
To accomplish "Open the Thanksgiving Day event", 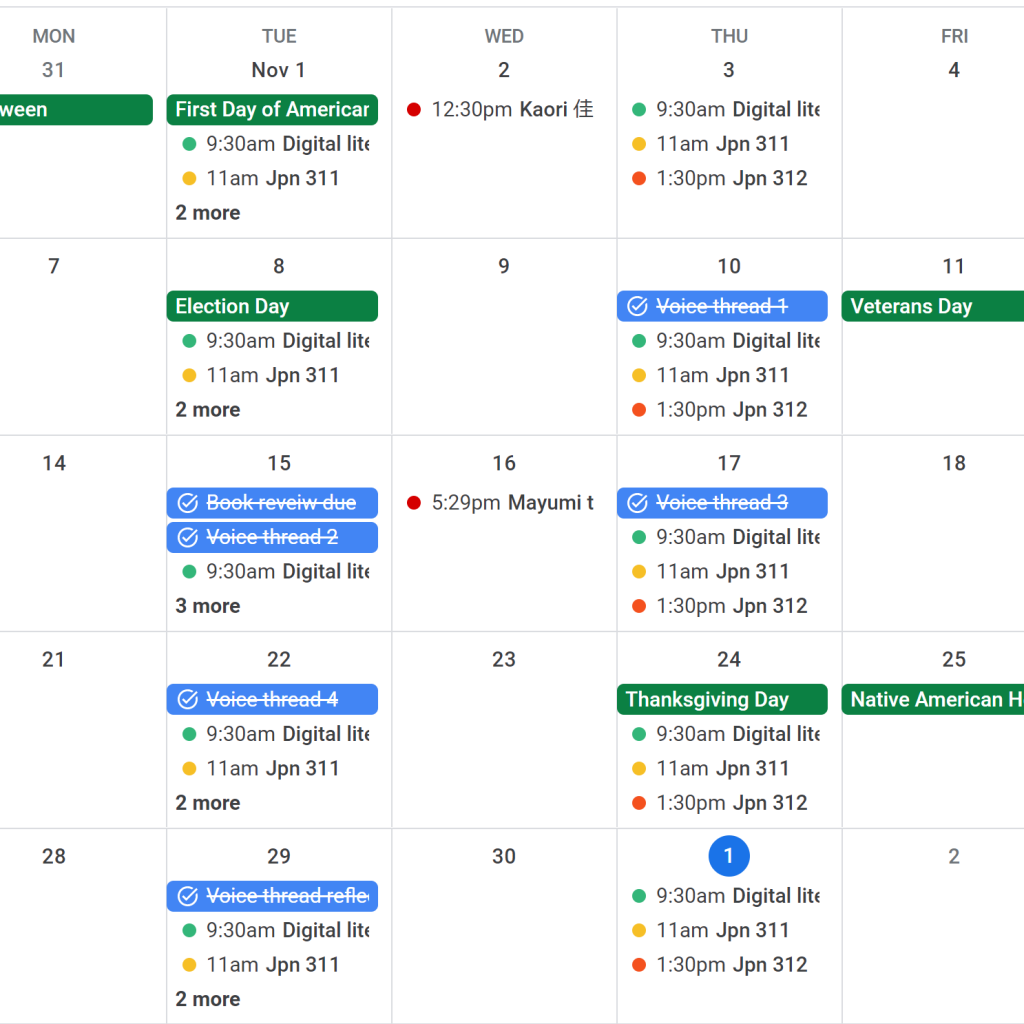I will pyautogui.click(x=722, y=699).
